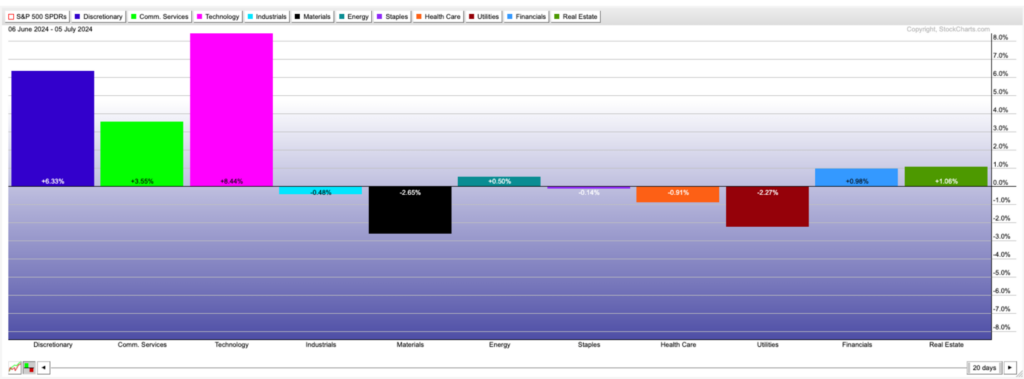
Task: Click the date range slider track
Action: pos(508,368)
